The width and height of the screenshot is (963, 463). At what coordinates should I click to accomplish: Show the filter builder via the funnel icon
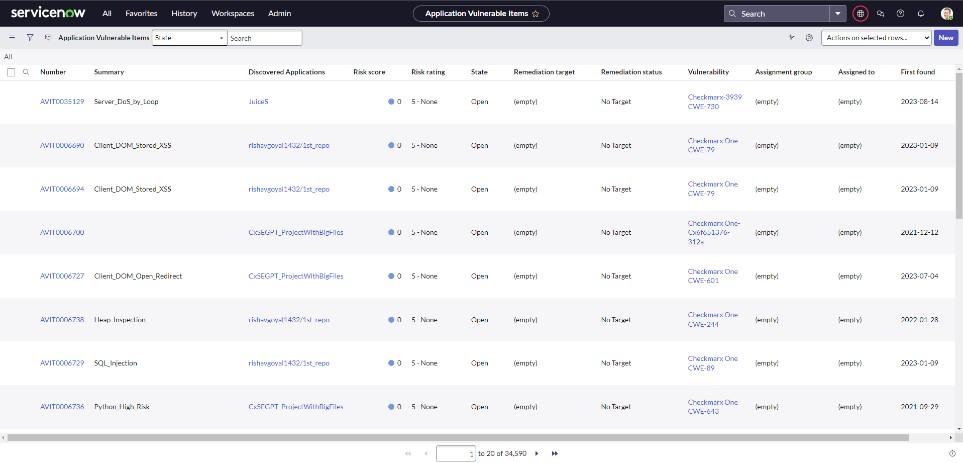(x=29, y=37)
